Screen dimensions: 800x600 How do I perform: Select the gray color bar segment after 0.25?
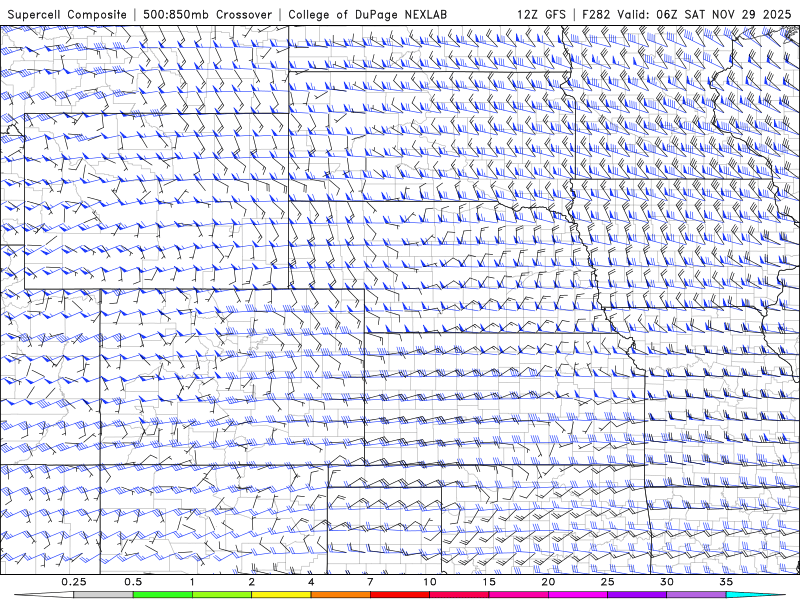(103, 595)
